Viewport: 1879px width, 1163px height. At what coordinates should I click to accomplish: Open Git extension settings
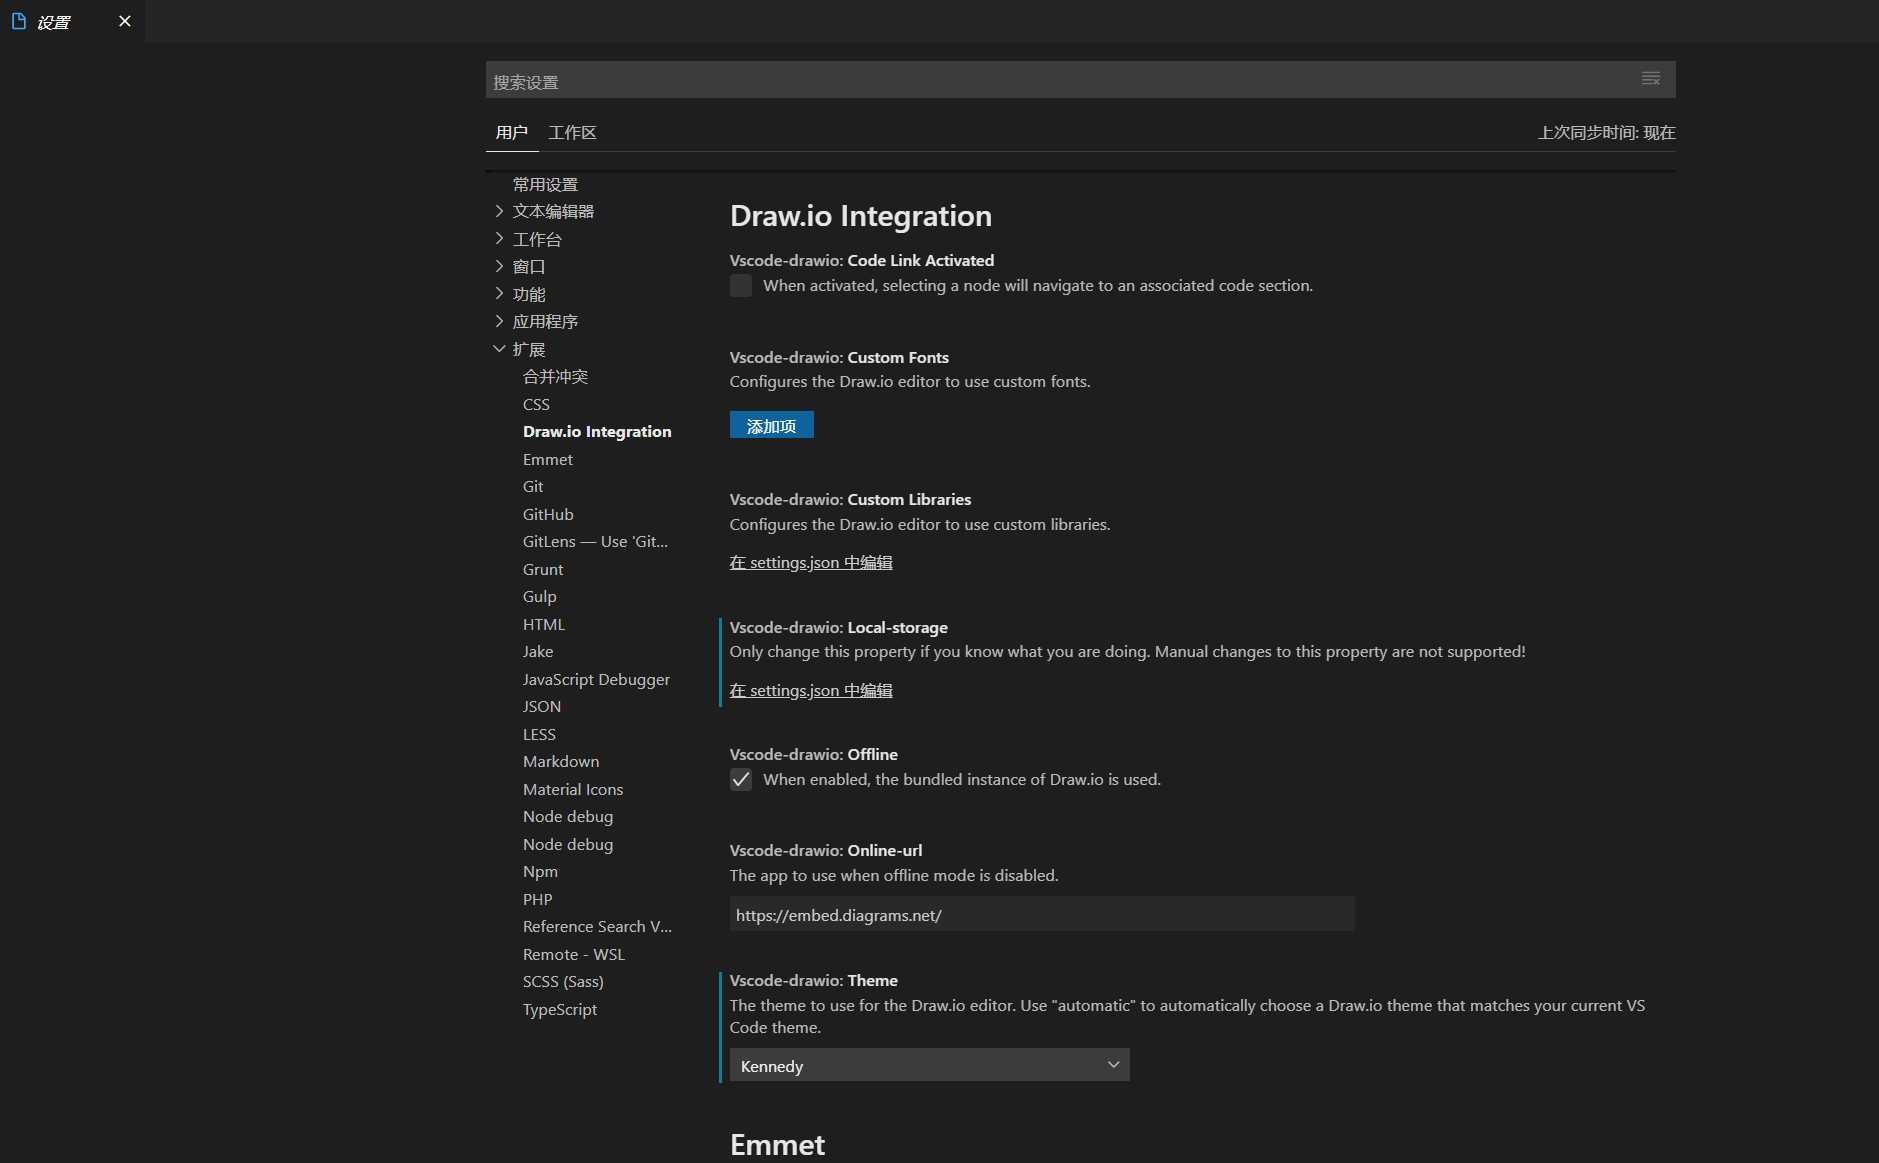point(533,486)
